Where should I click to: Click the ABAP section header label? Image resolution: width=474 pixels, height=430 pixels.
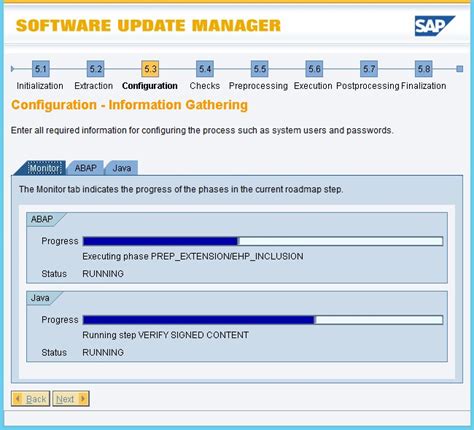pyautogui.click(x=42, y=219)
